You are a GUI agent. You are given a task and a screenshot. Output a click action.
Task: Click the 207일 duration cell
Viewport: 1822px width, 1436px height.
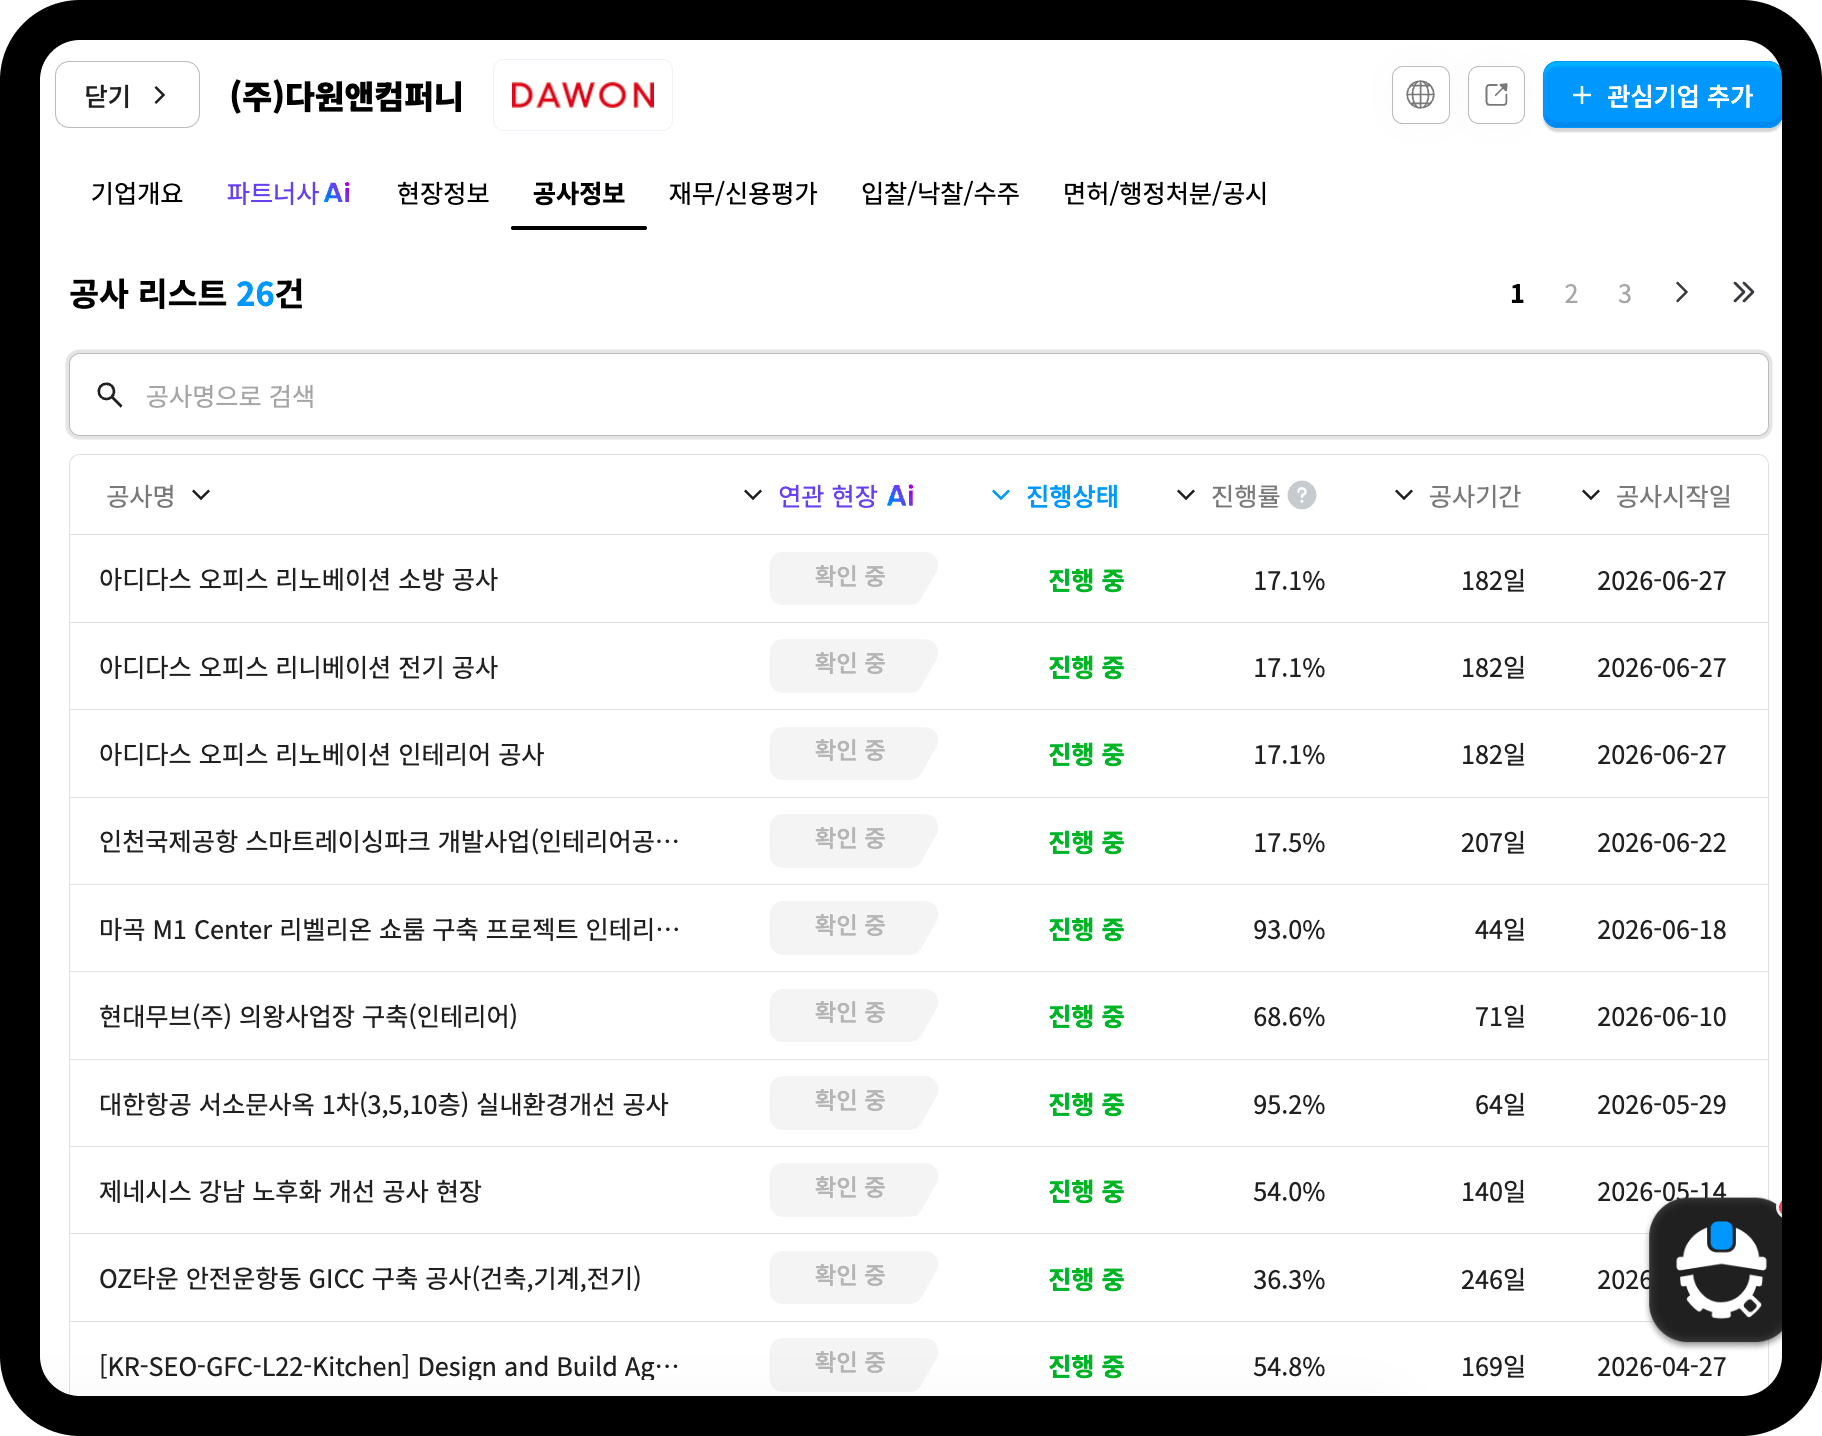(1493, 843)
